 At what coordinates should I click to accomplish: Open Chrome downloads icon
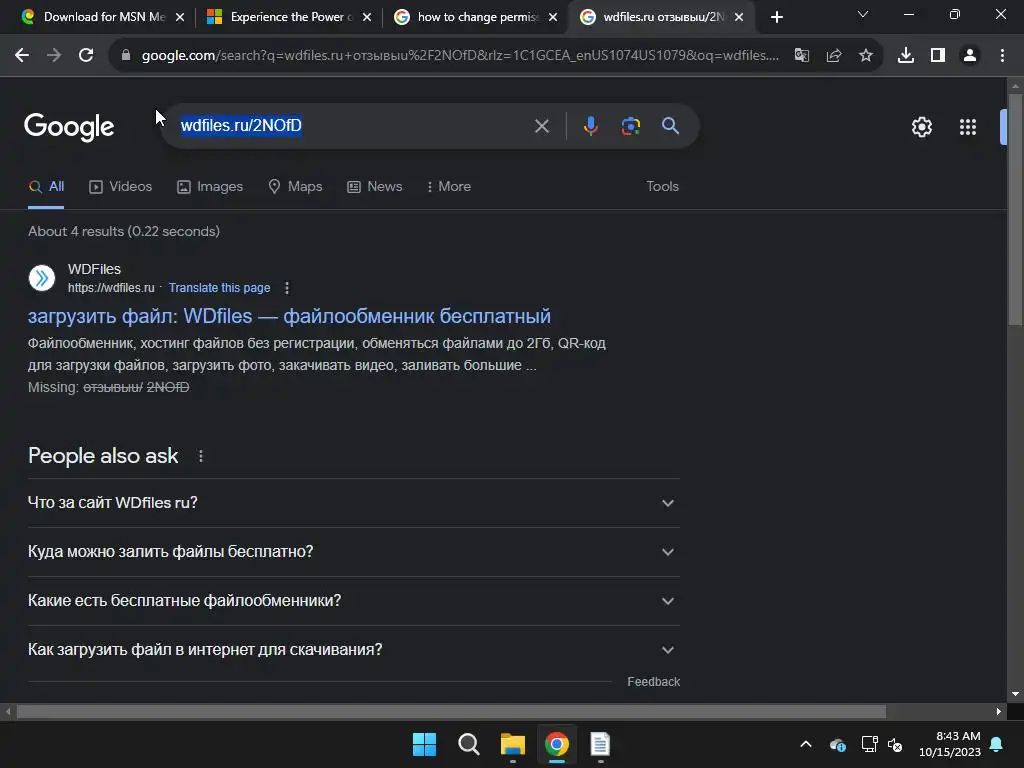905,56
